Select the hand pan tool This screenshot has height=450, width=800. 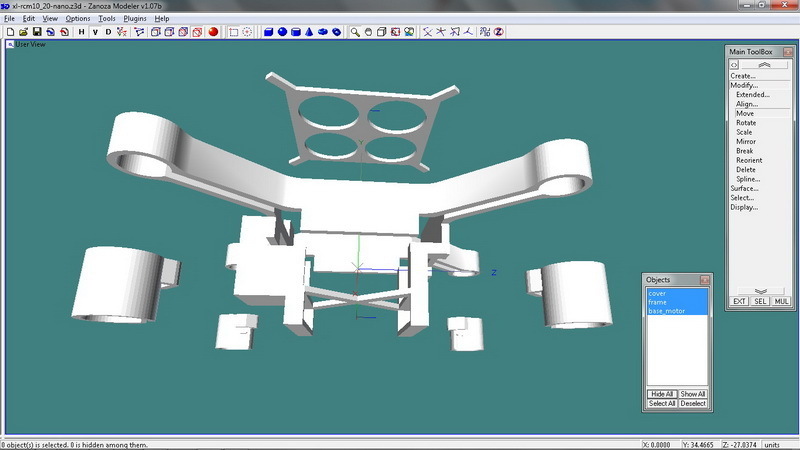(x=369, y=31)
